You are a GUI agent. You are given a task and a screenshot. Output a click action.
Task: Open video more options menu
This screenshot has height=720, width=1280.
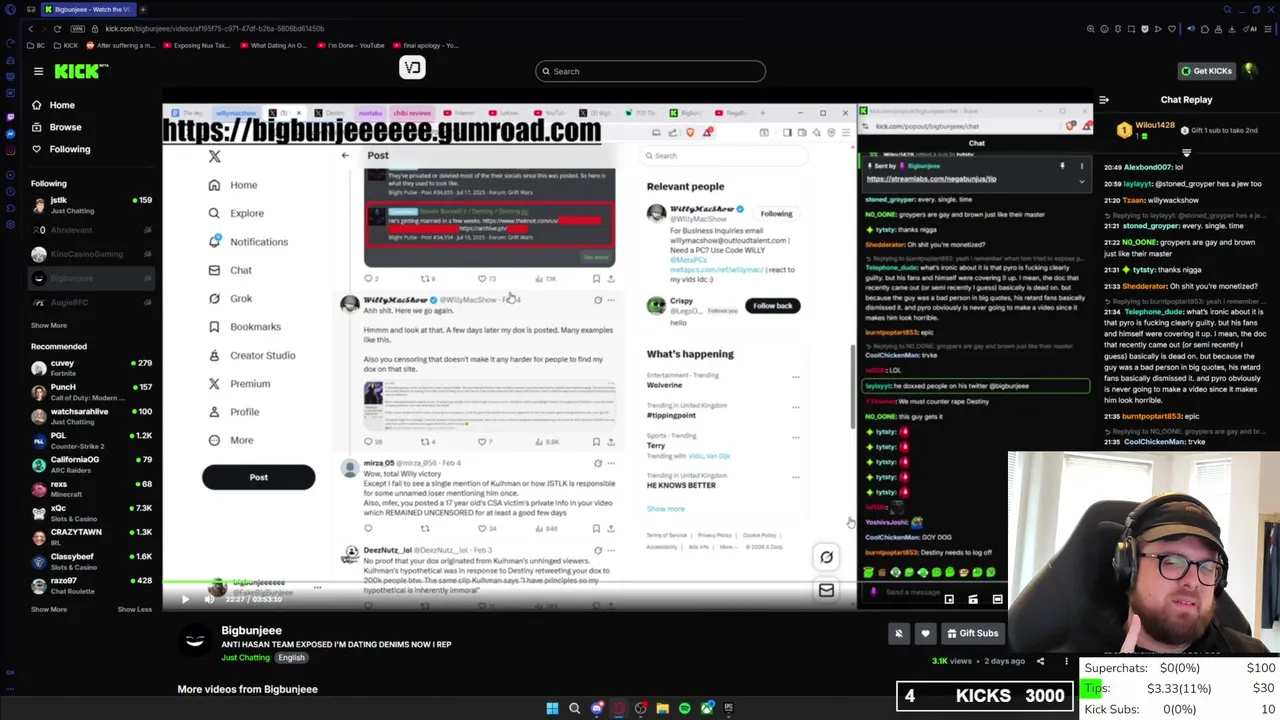(1066, 661)
